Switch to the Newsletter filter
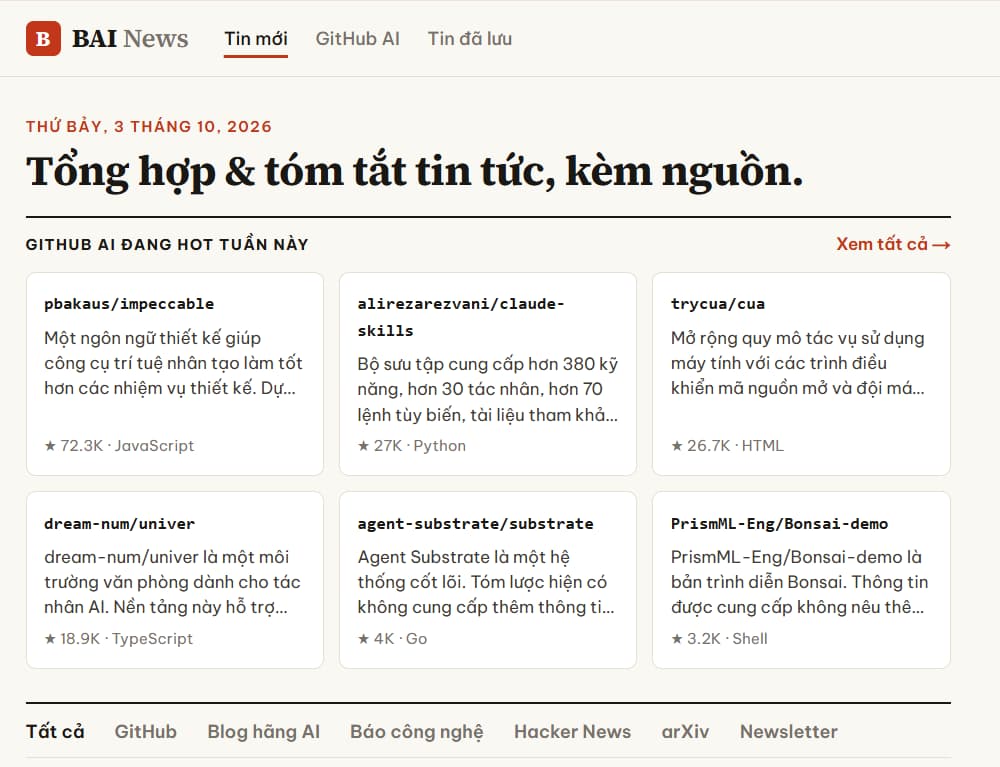Image resolution: width=1000 pixels, height=767 pixels. click(788, 731)
